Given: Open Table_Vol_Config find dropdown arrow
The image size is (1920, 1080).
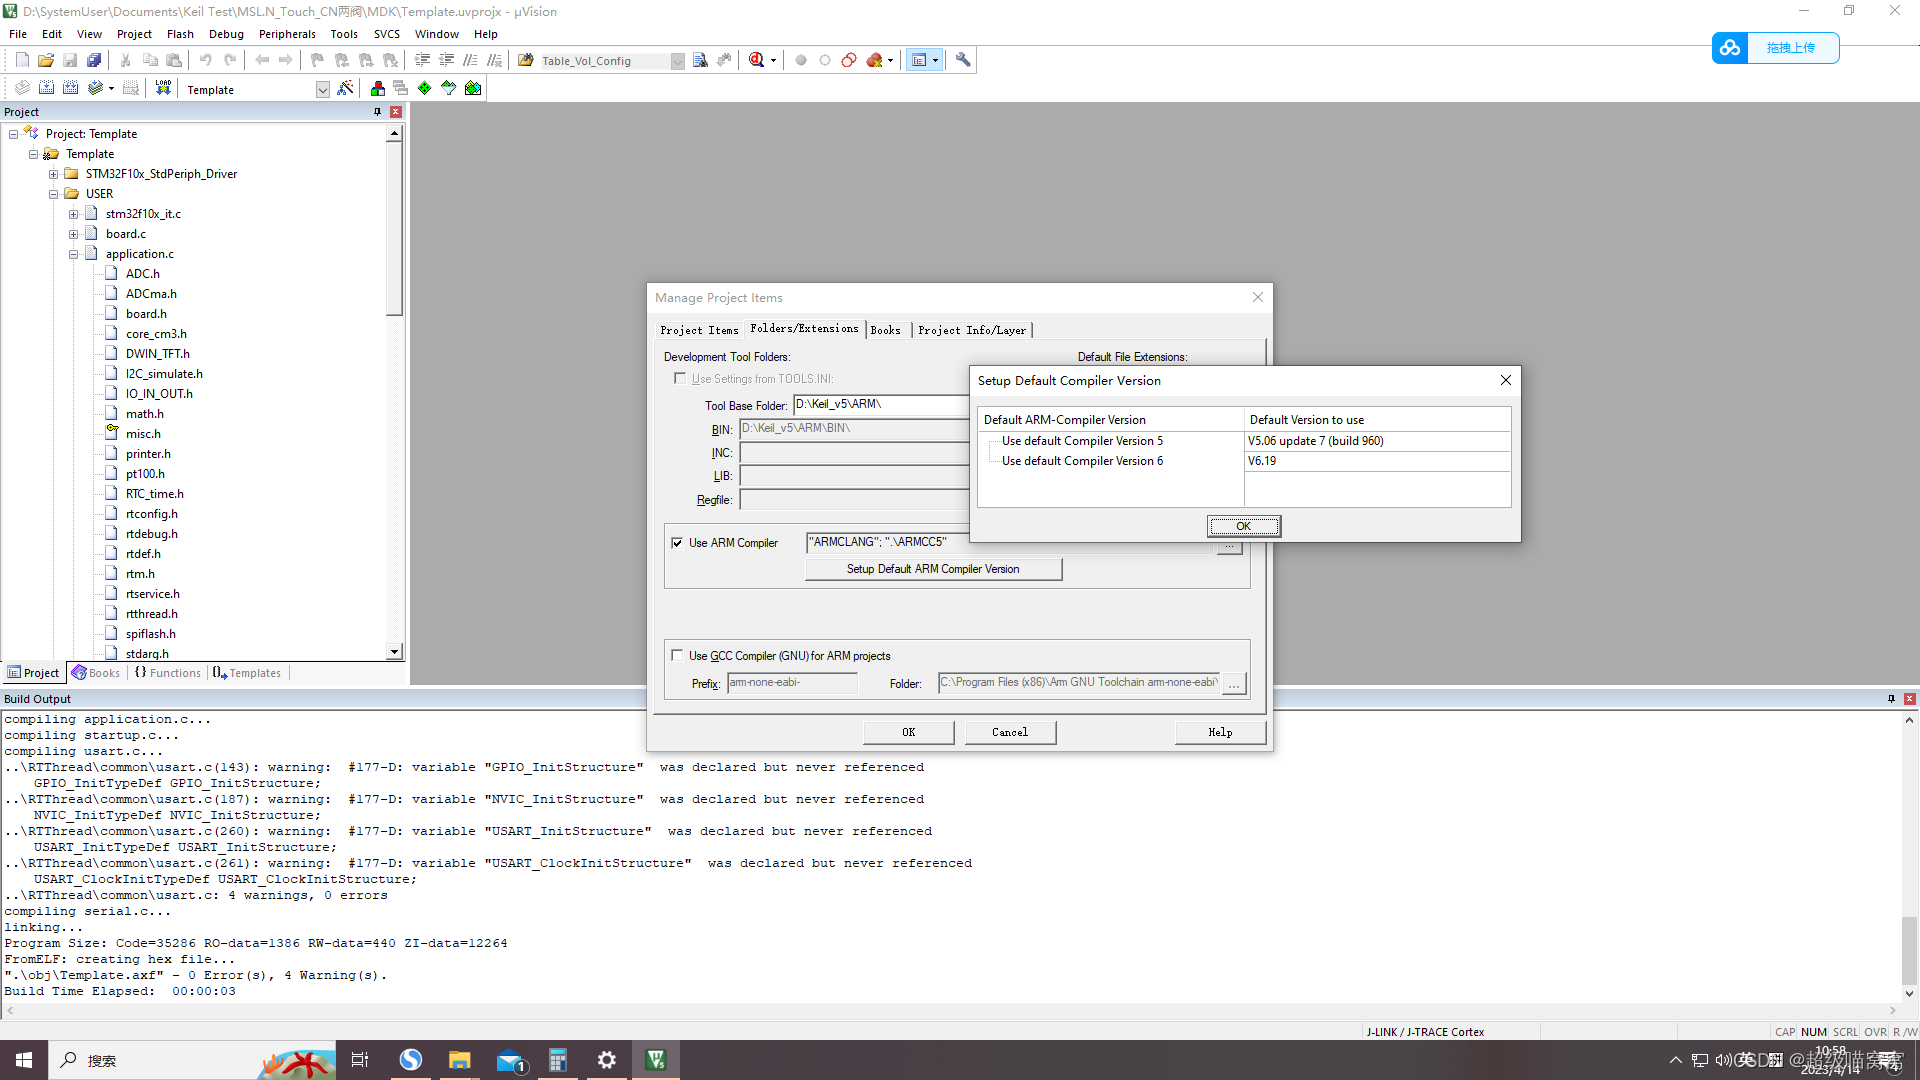Looking at the screenshot, I should tap(677, 61).
